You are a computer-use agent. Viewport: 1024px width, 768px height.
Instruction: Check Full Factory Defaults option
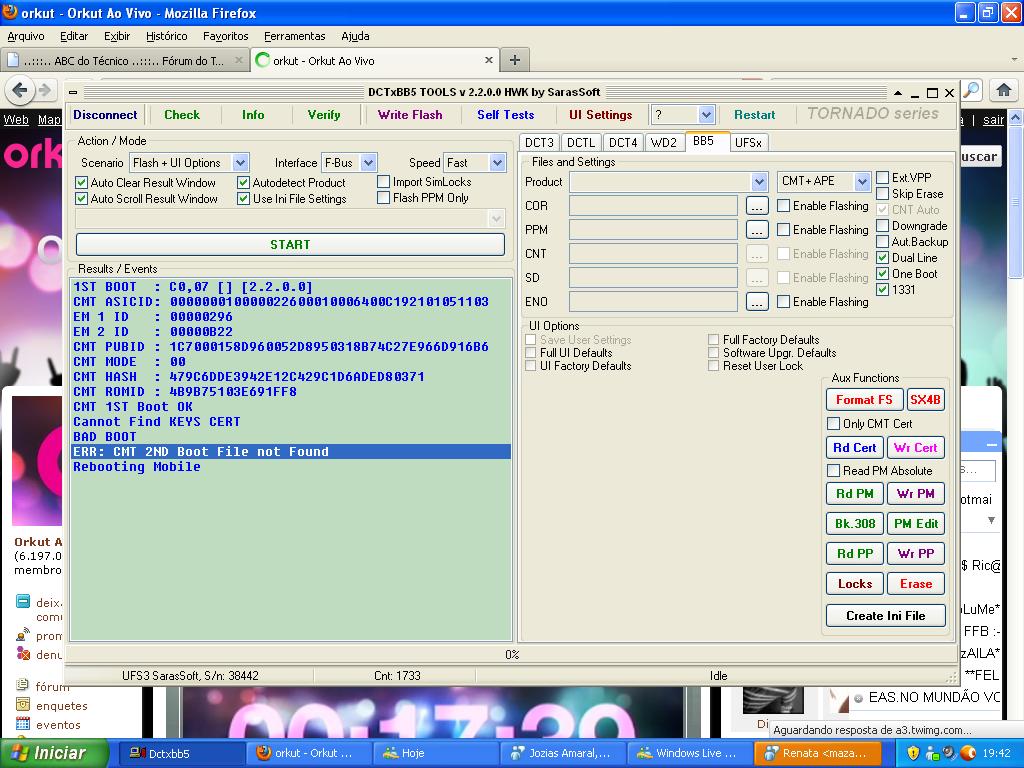(x=713, y=340)
